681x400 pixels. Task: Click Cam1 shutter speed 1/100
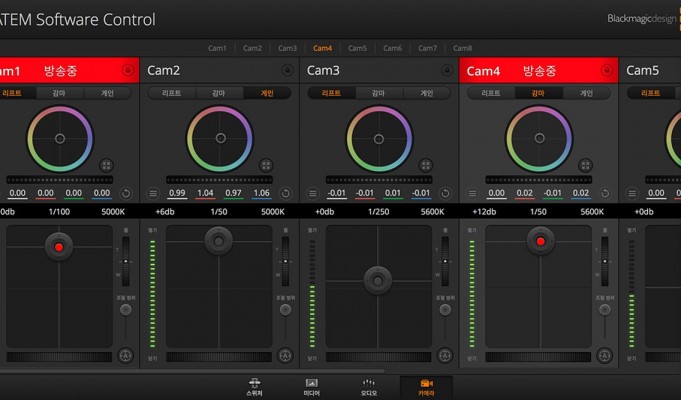pyautogui.click(x=59, y=212)
